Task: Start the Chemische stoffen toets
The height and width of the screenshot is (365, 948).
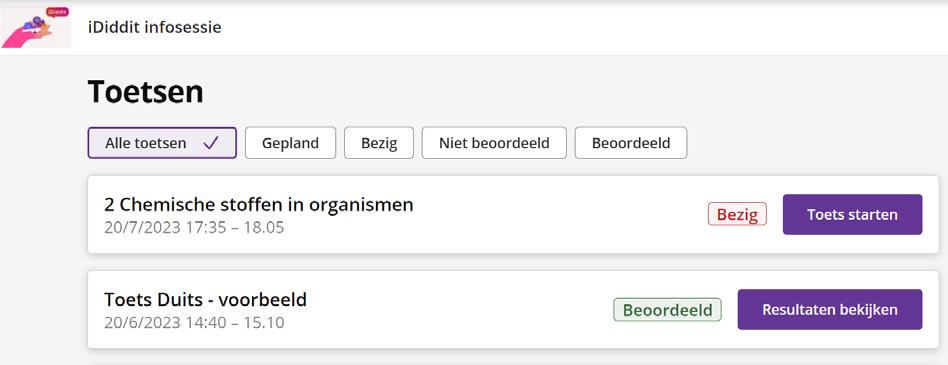Action: tap(852, 215)
